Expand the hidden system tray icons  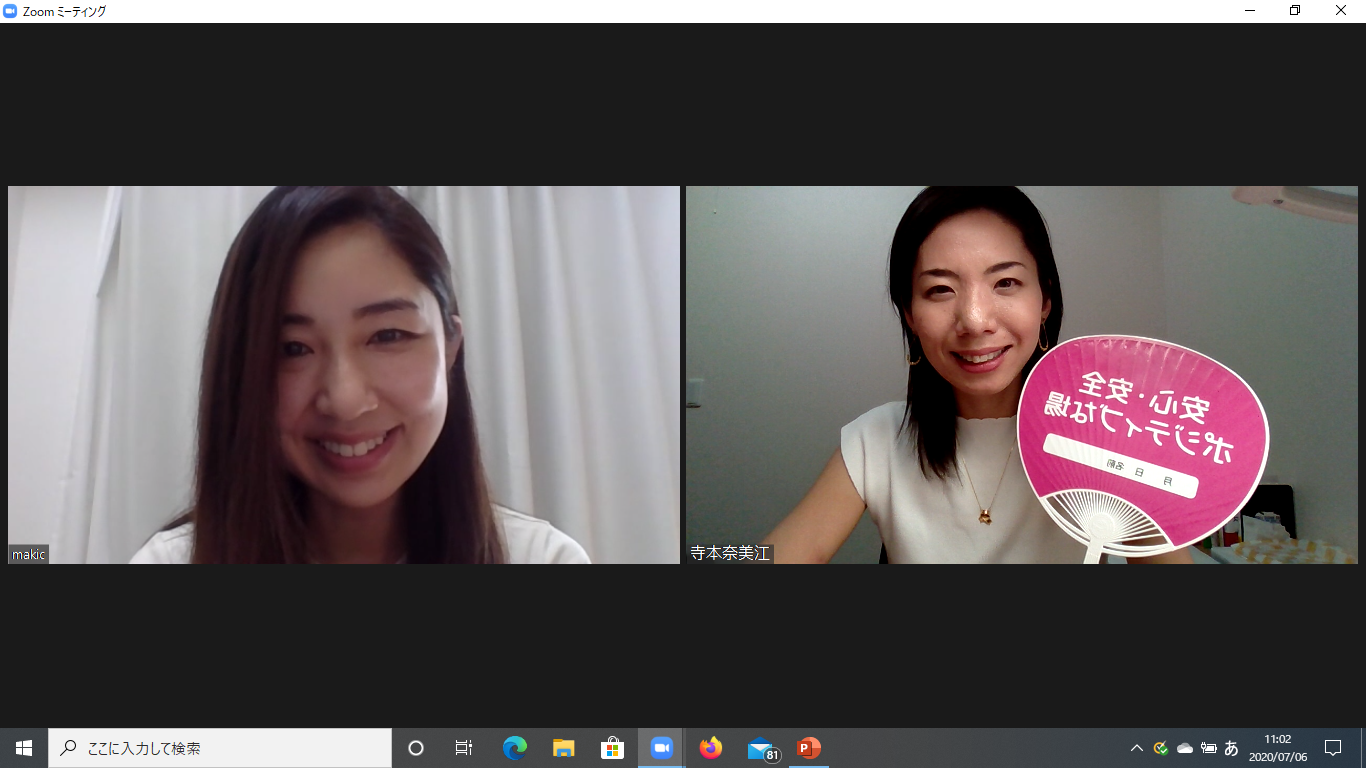pyautogui.click(x=1137, y=748)
